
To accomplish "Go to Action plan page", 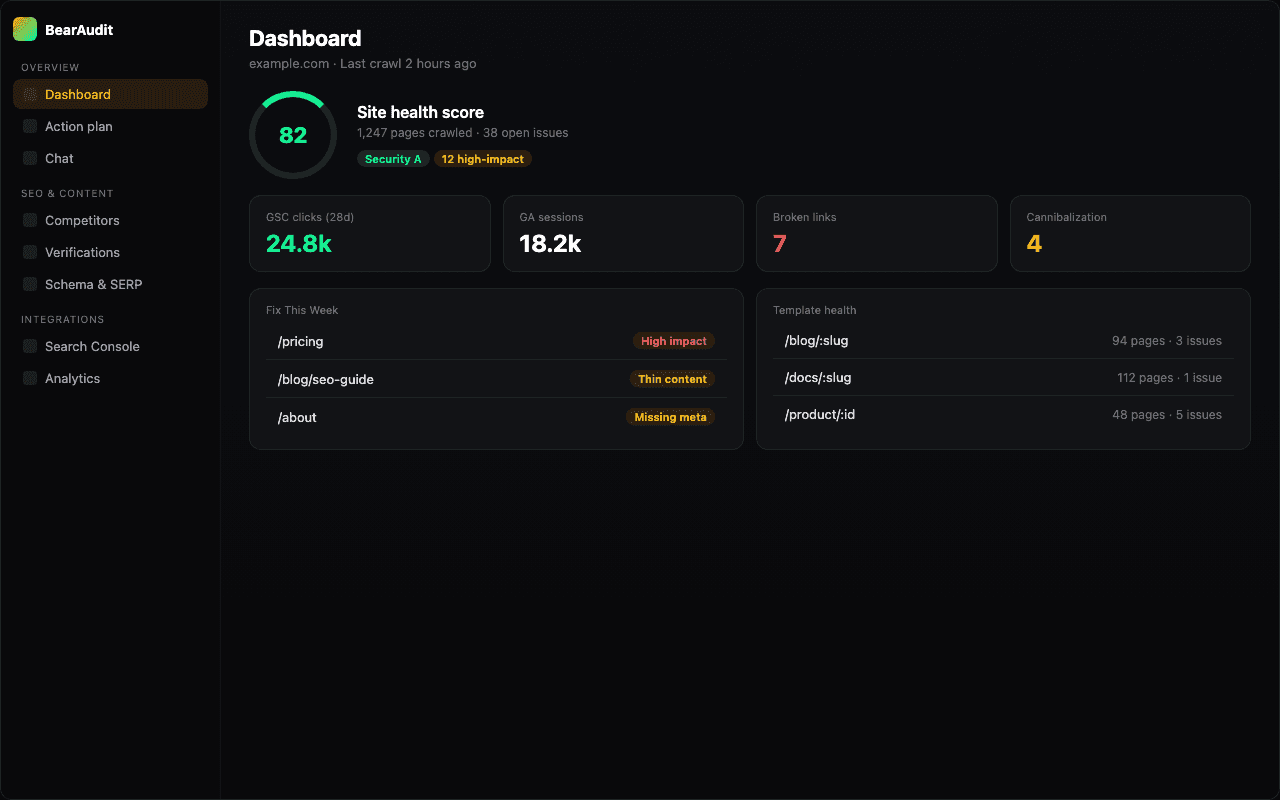I will [110, 126].
